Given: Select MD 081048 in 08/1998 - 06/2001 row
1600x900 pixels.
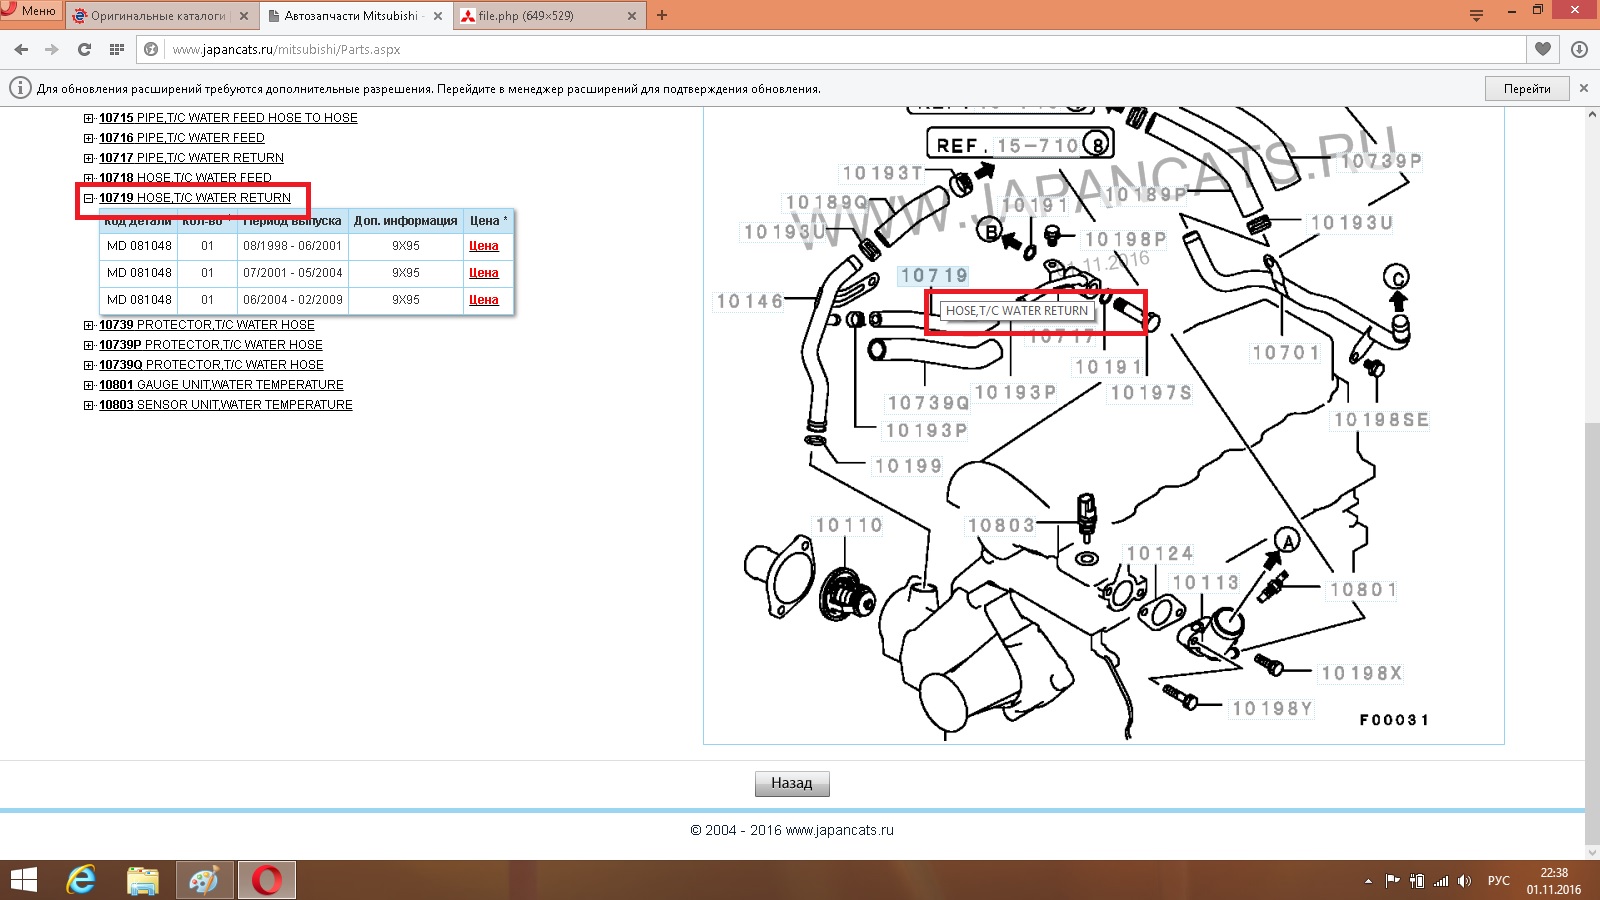Looking at the screenshot, I should coord(139,246).
